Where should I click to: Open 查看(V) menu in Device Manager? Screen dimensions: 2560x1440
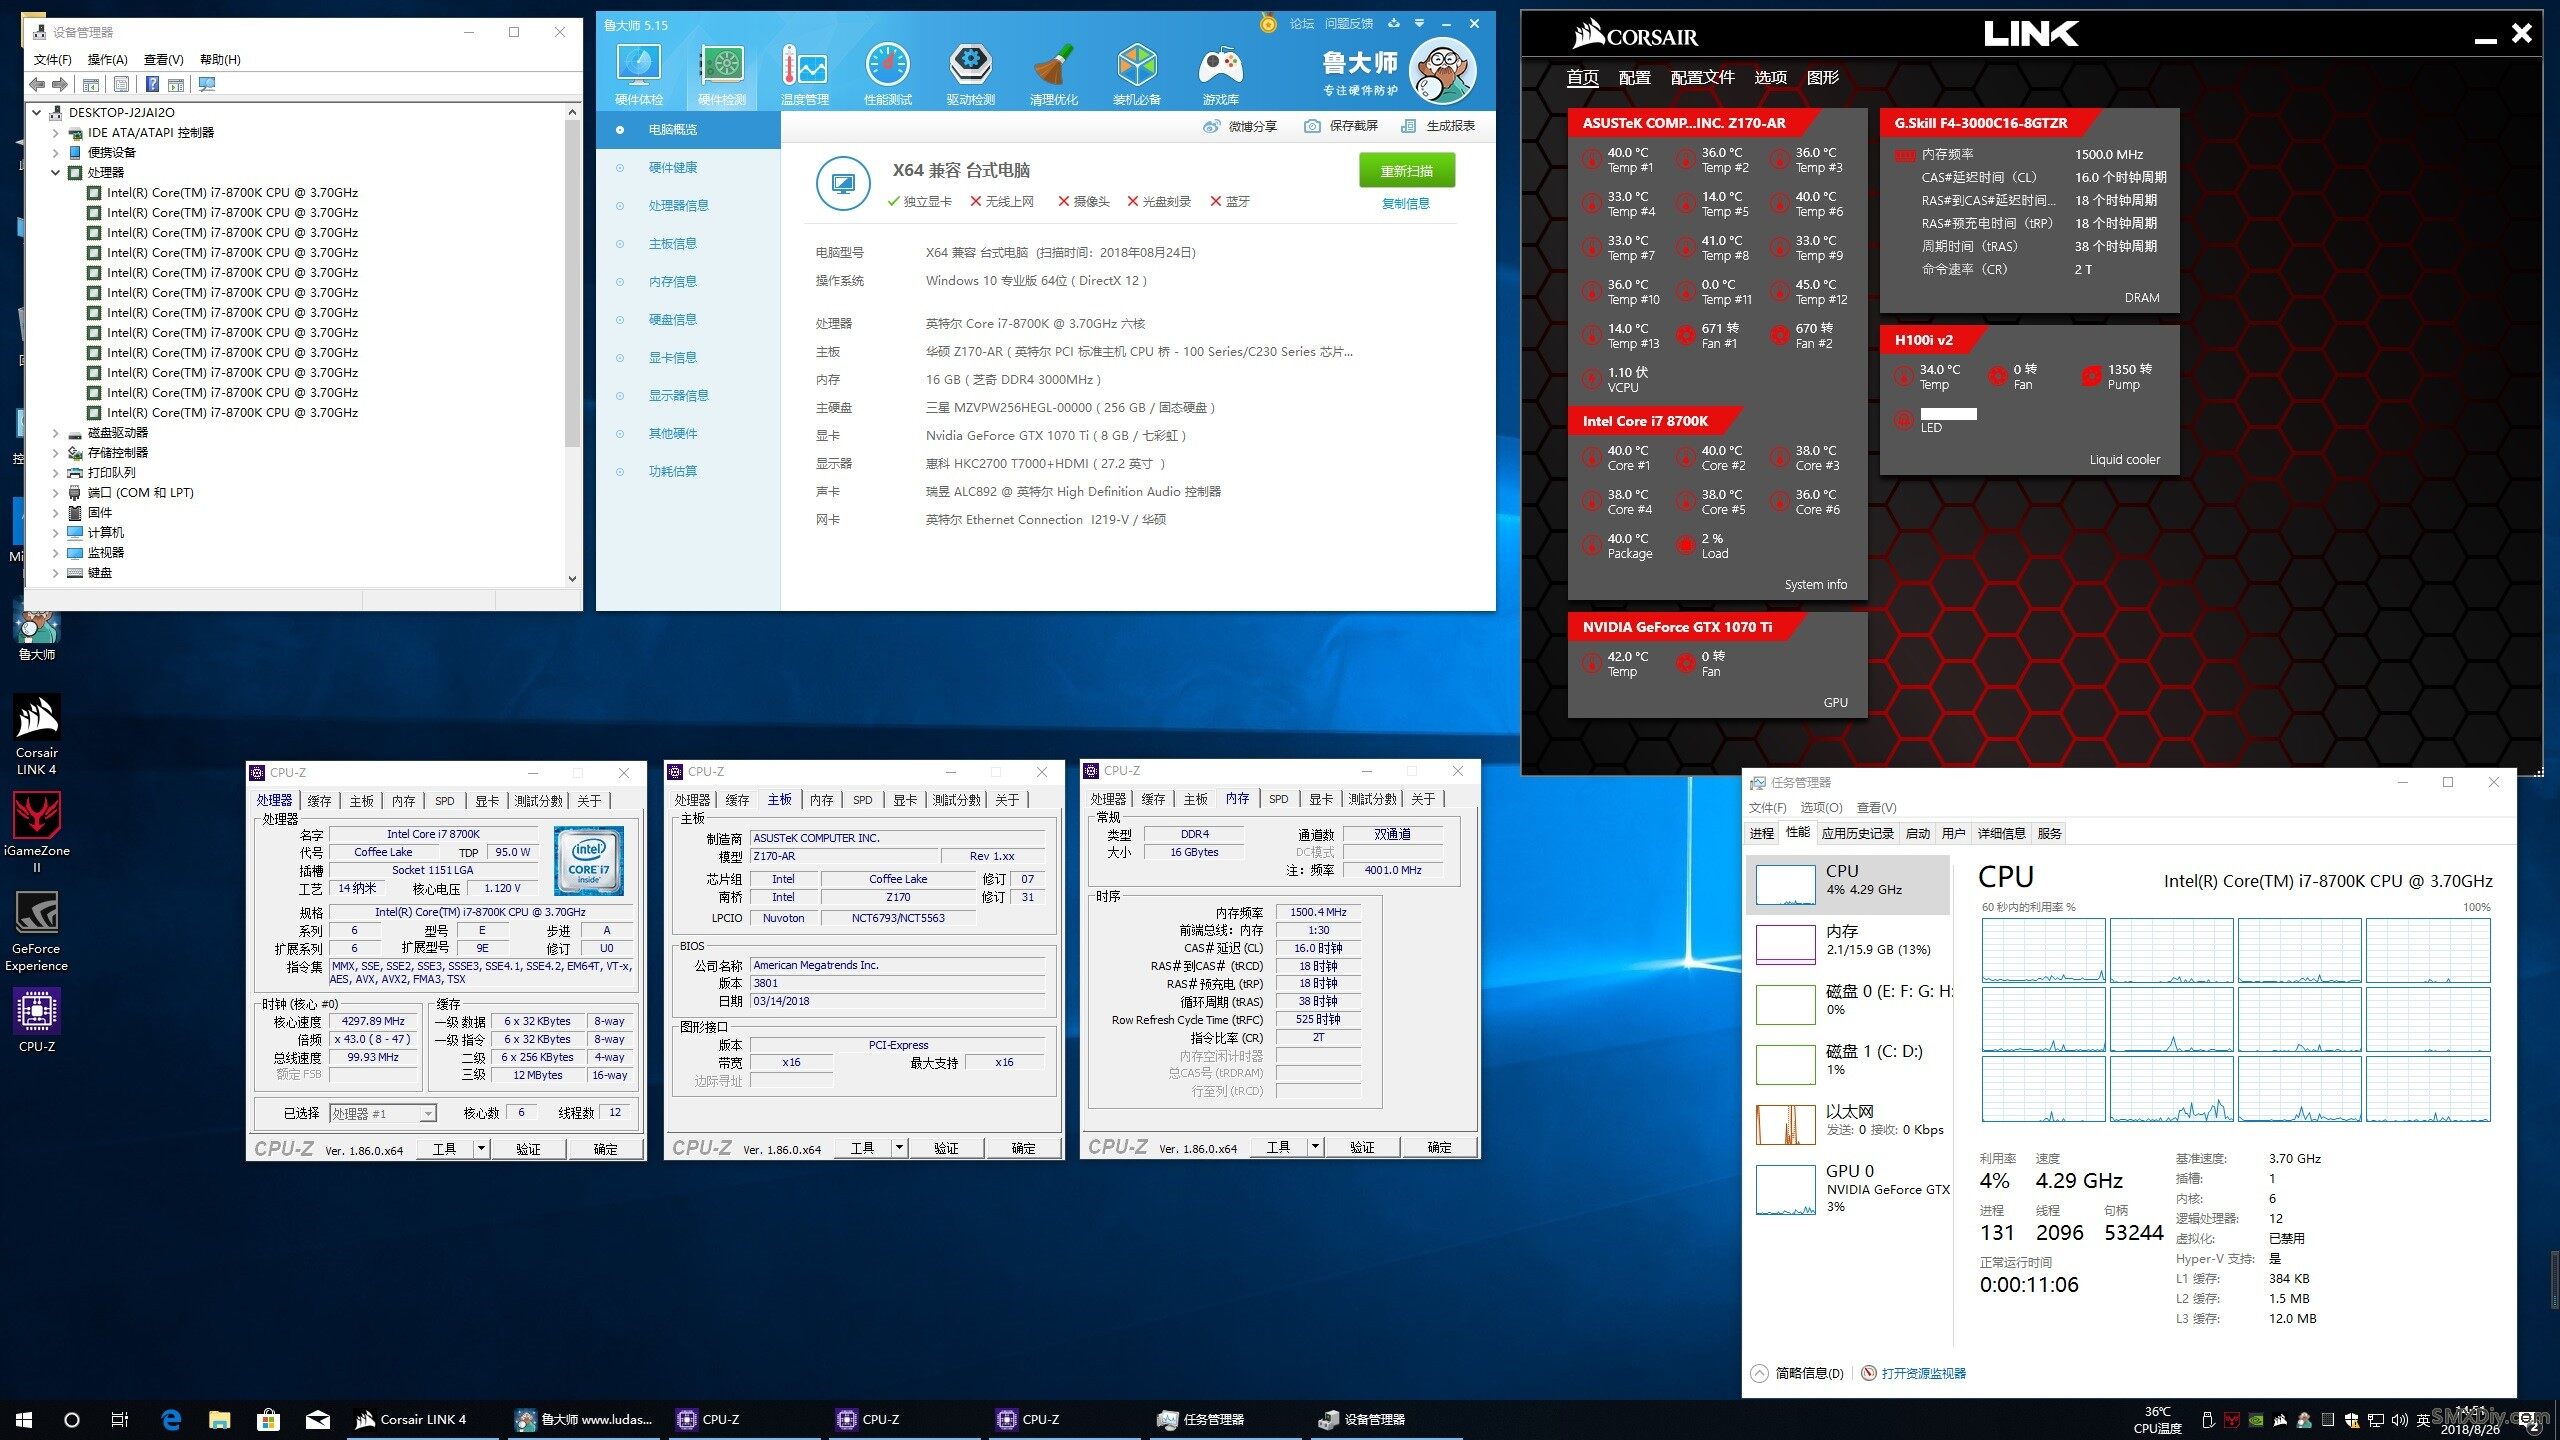coord(163,59)
